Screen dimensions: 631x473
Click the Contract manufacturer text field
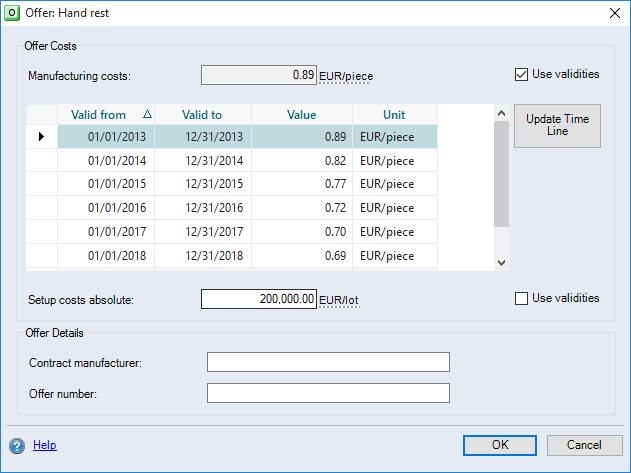point(328,362)
